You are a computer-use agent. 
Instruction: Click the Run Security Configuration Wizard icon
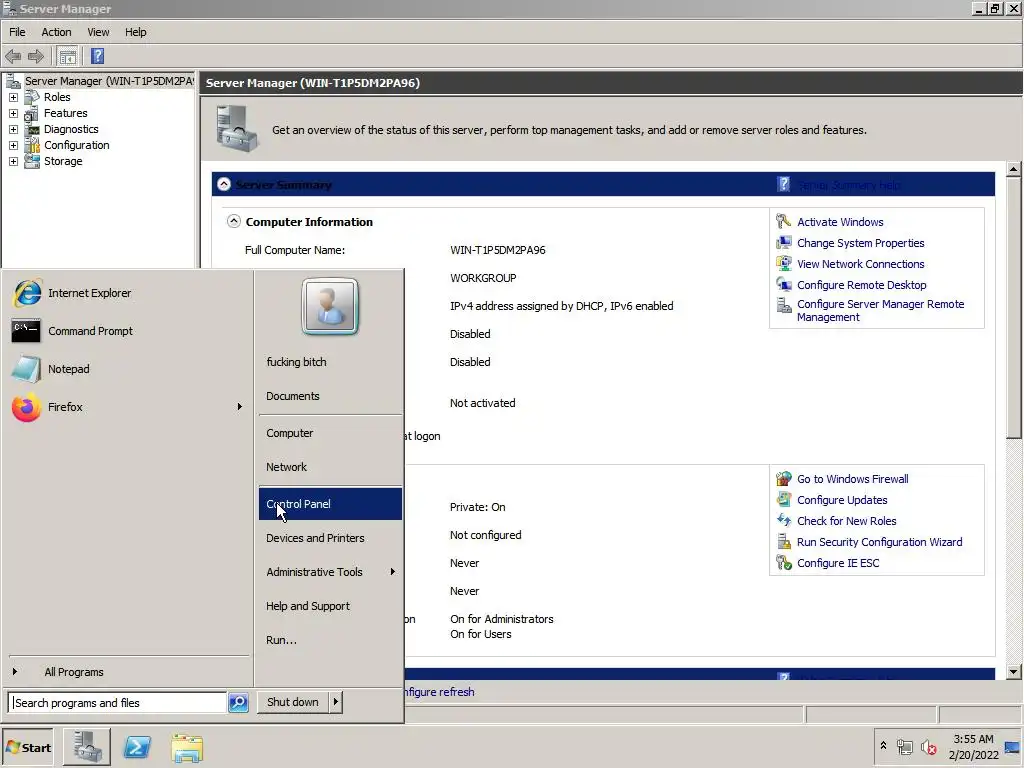click(783, 541)
